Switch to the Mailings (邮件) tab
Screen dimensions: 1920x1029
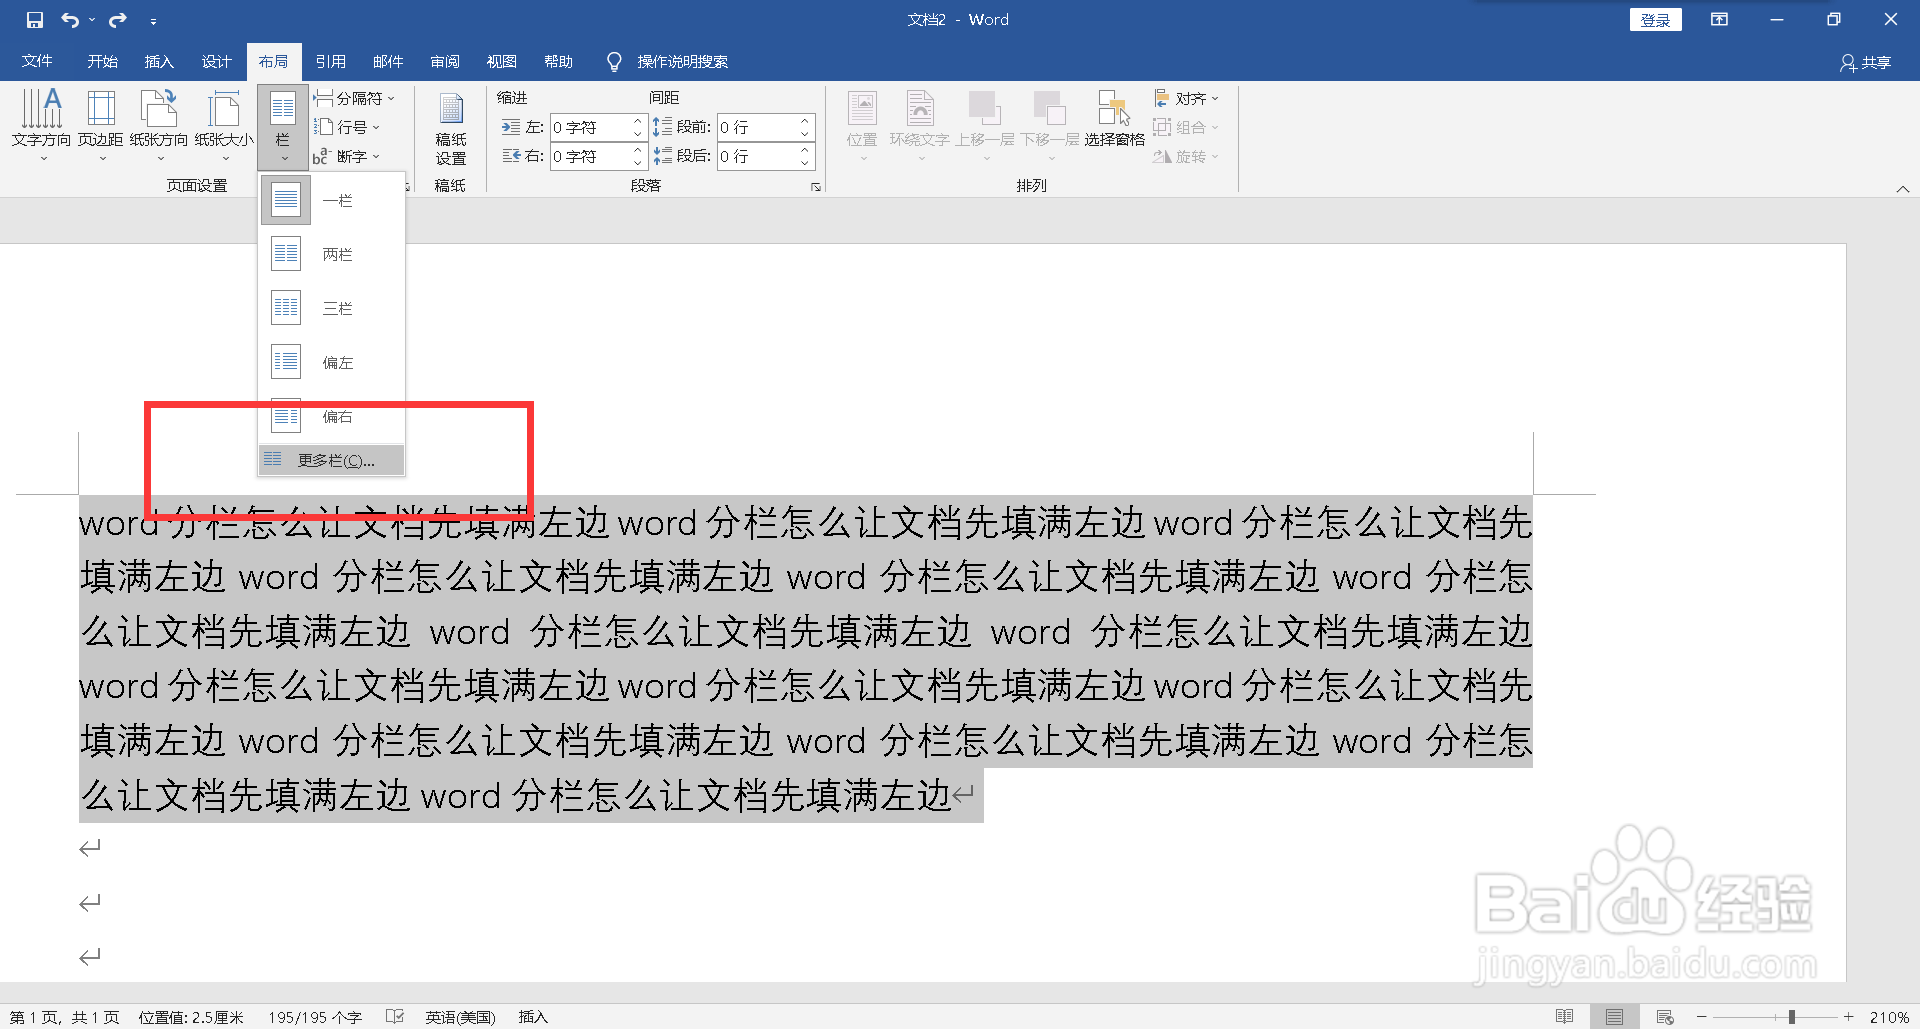pos(388,61)
